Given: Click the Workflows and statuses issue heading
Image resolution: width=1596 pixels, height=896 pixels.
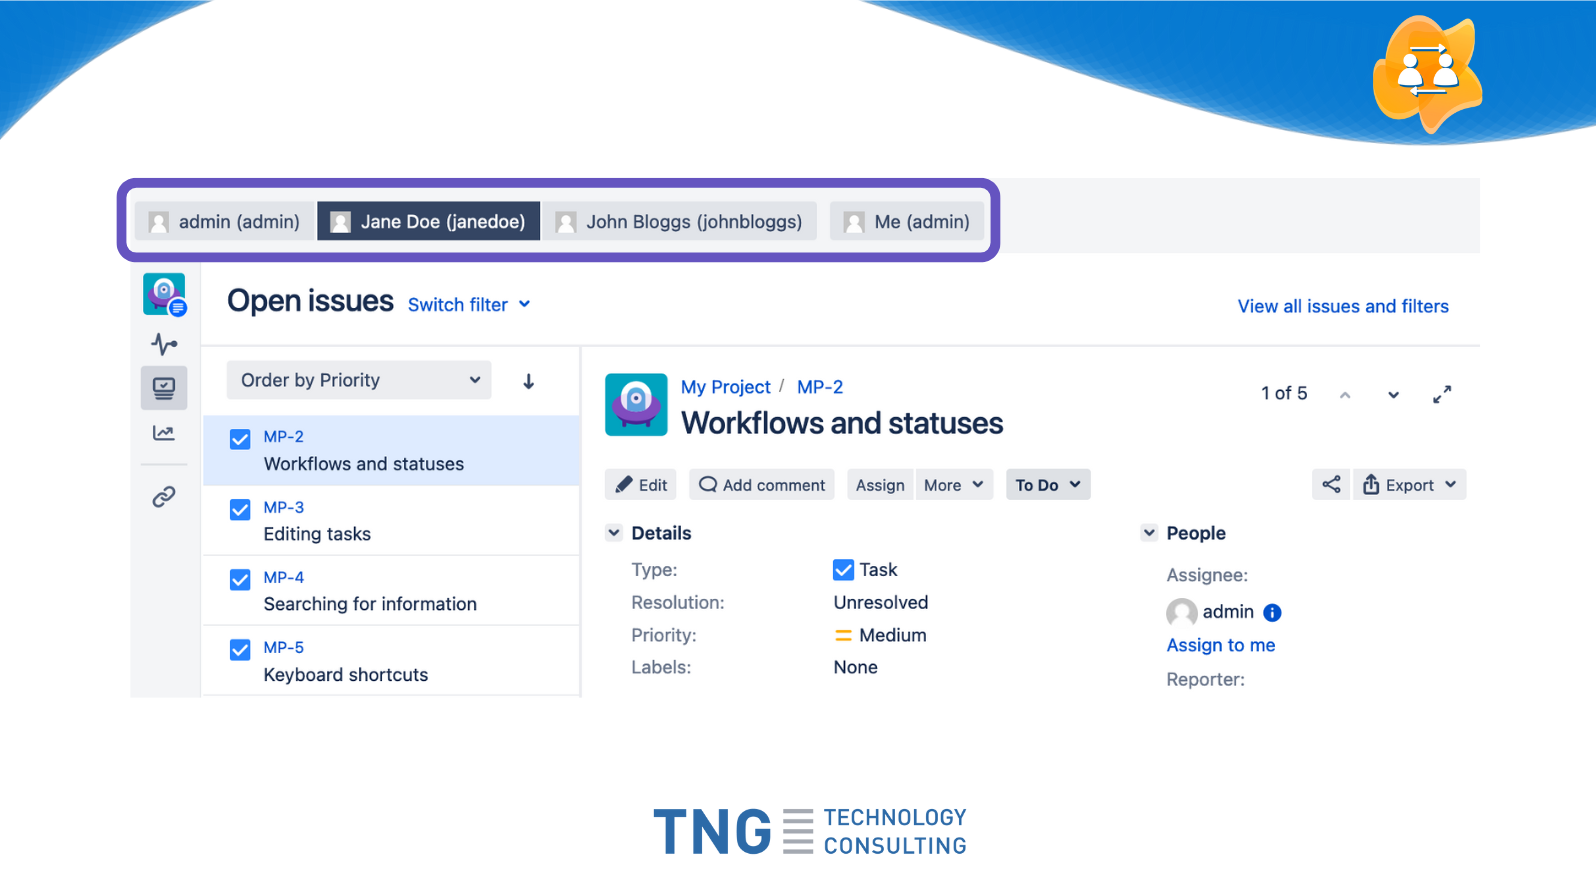Looking at the screenshot, I should click(x=842, y=424).
